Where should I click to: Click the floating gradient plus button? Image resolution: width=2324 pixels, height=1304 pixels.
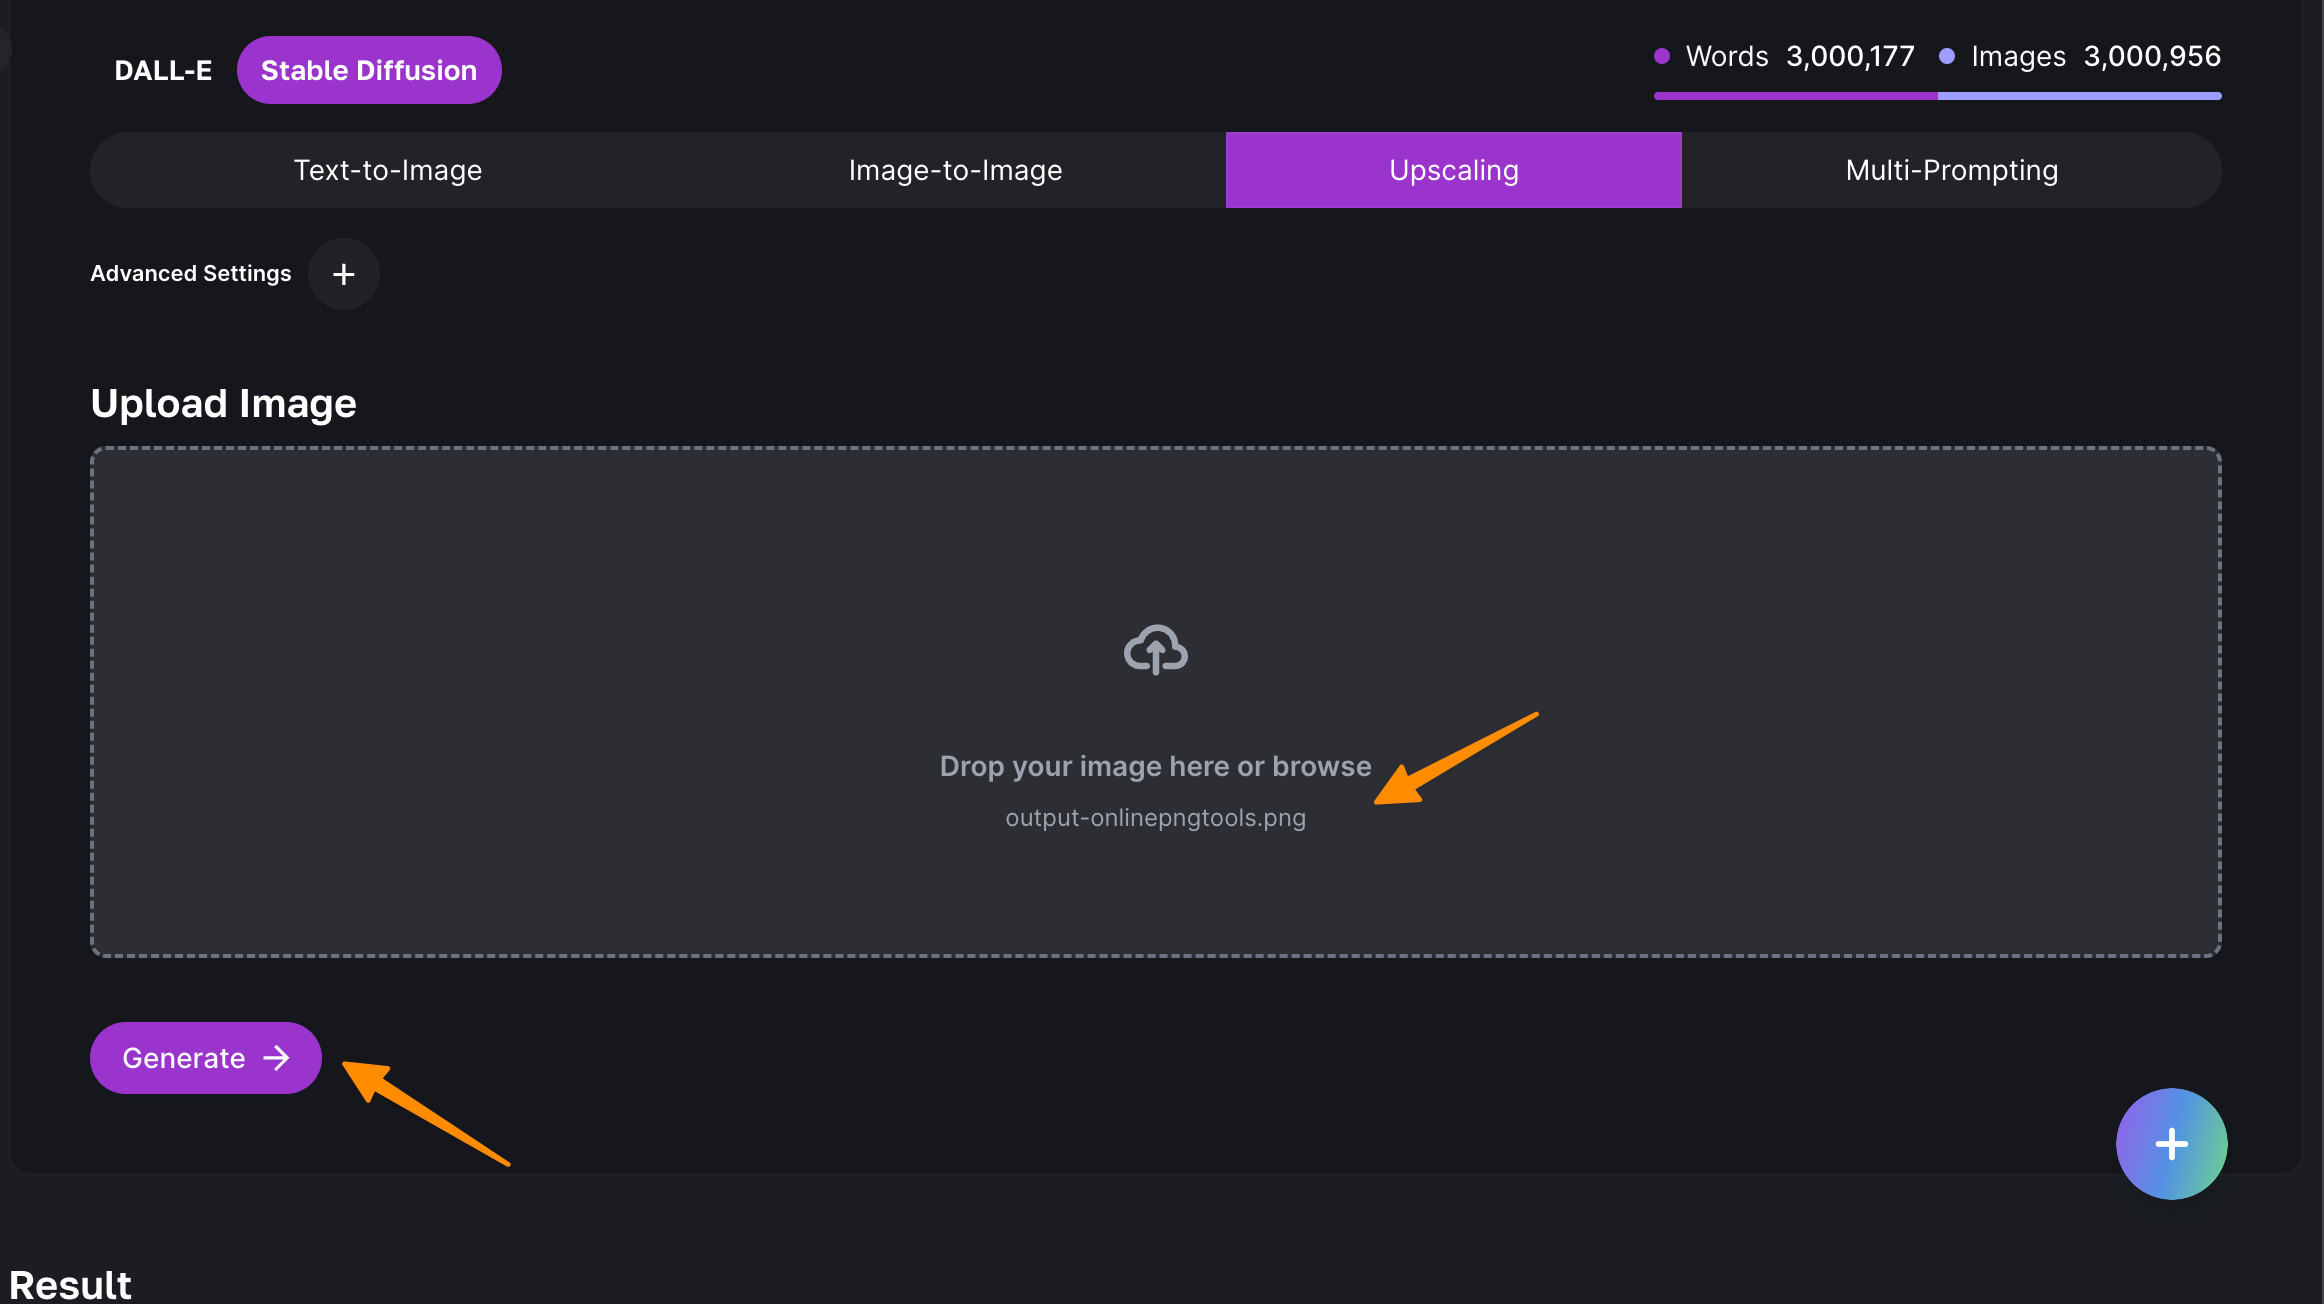[2171, 1143]
